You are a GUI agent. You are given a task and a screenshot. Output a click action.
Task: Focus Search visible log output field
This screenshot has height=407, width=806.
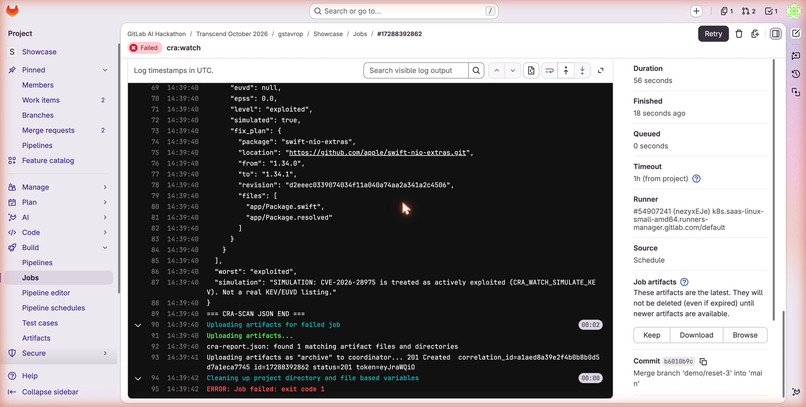(416, 70)
